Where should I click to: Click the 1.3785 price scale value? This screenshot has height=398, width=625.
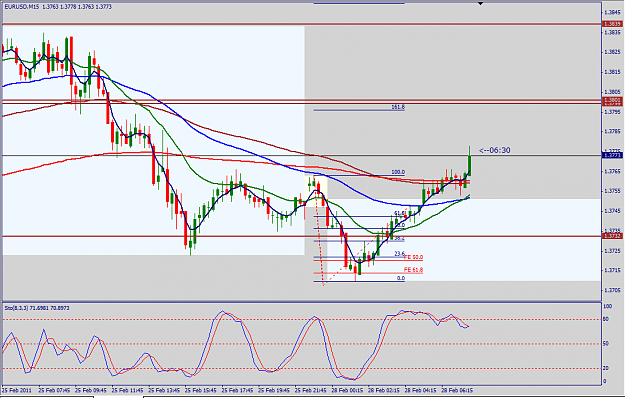pyautogui.click(x=613, y=131)
